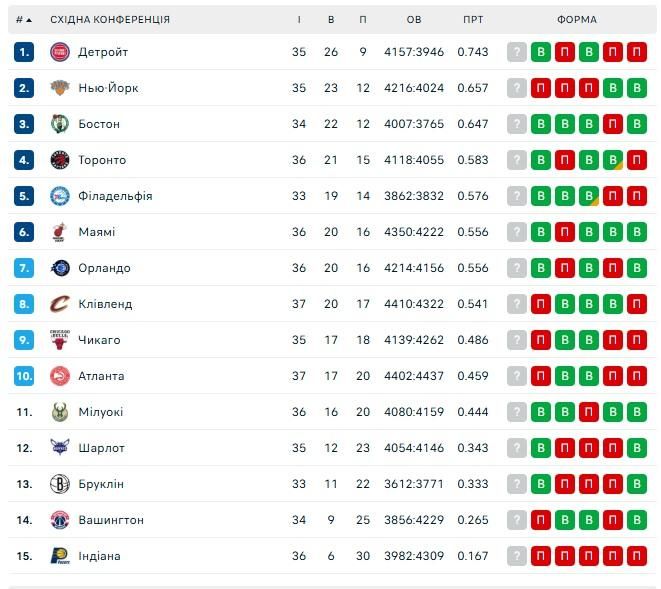Sort table by ПРТ column header
661x589 pixels.
click(473, 20)
